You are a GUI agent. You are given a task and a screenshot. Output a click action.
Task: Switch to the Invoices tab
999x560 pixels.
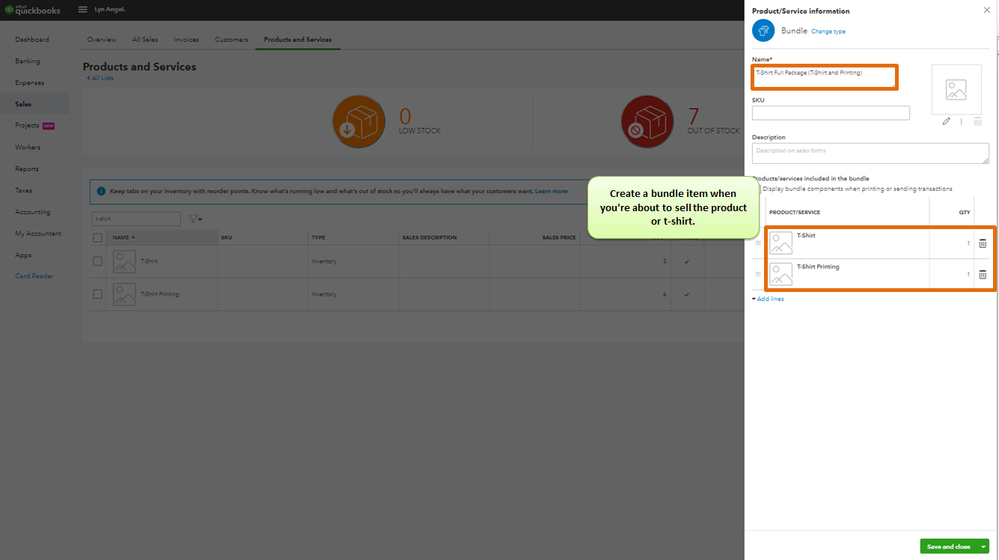click(186, 39)
